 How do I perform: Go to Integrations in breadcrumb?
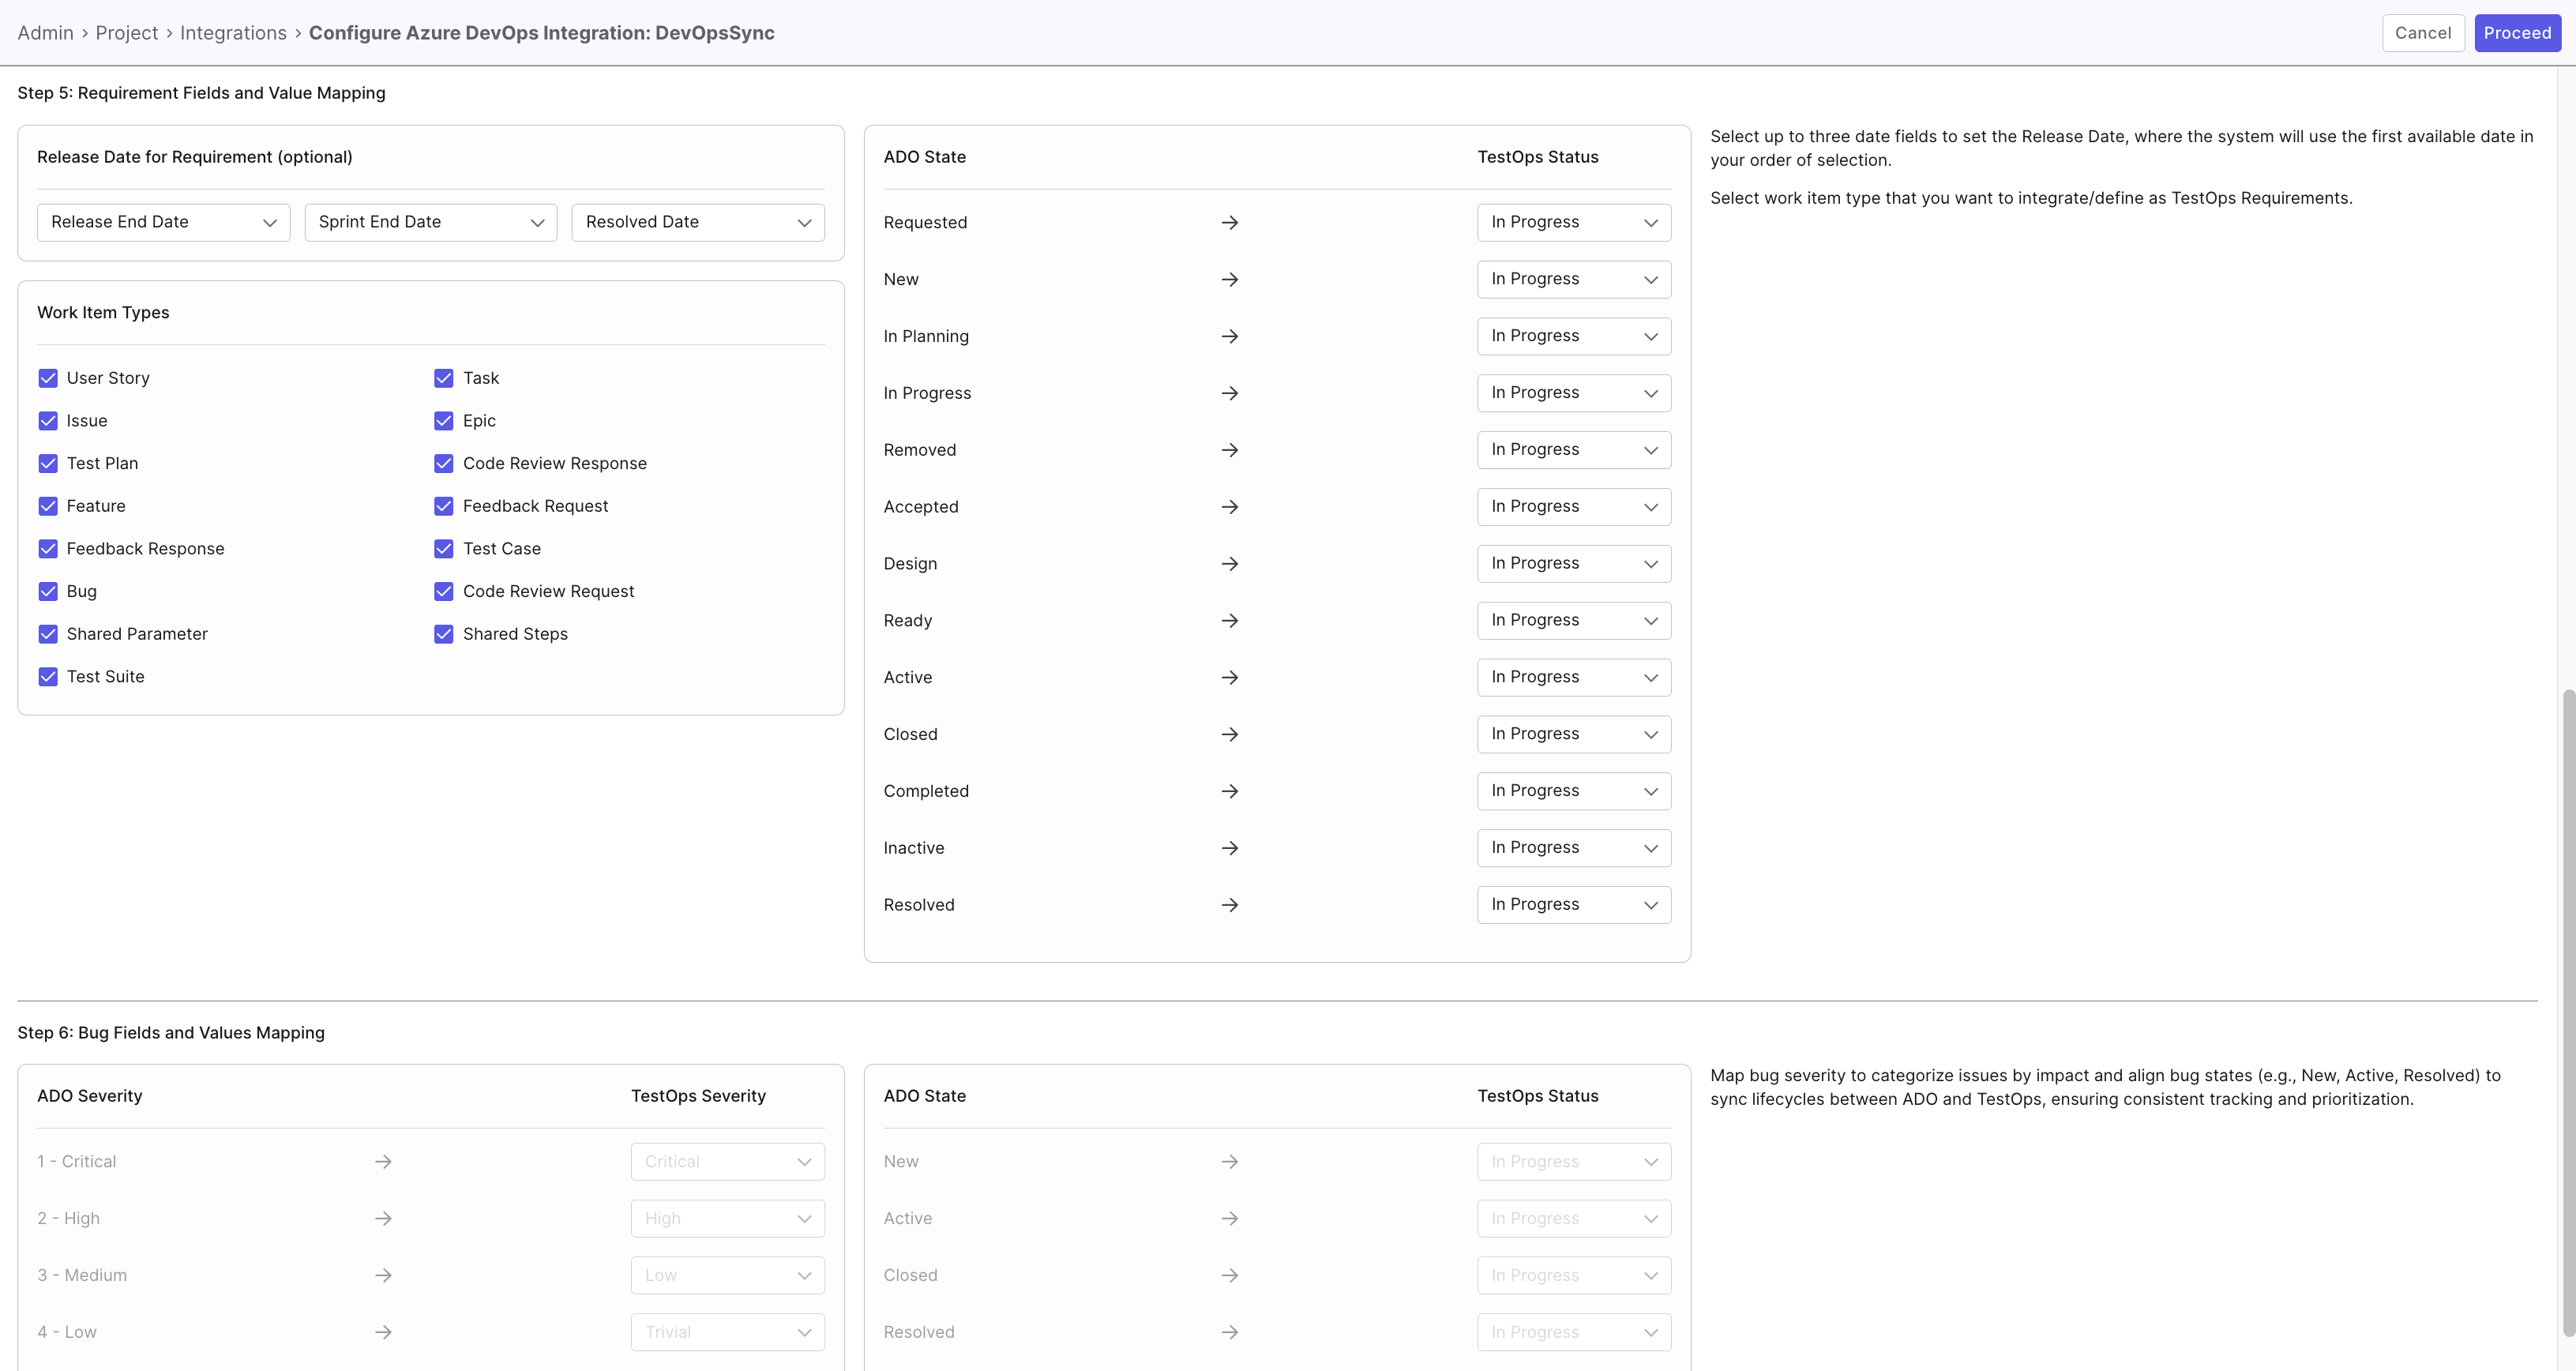click(233, 33)
